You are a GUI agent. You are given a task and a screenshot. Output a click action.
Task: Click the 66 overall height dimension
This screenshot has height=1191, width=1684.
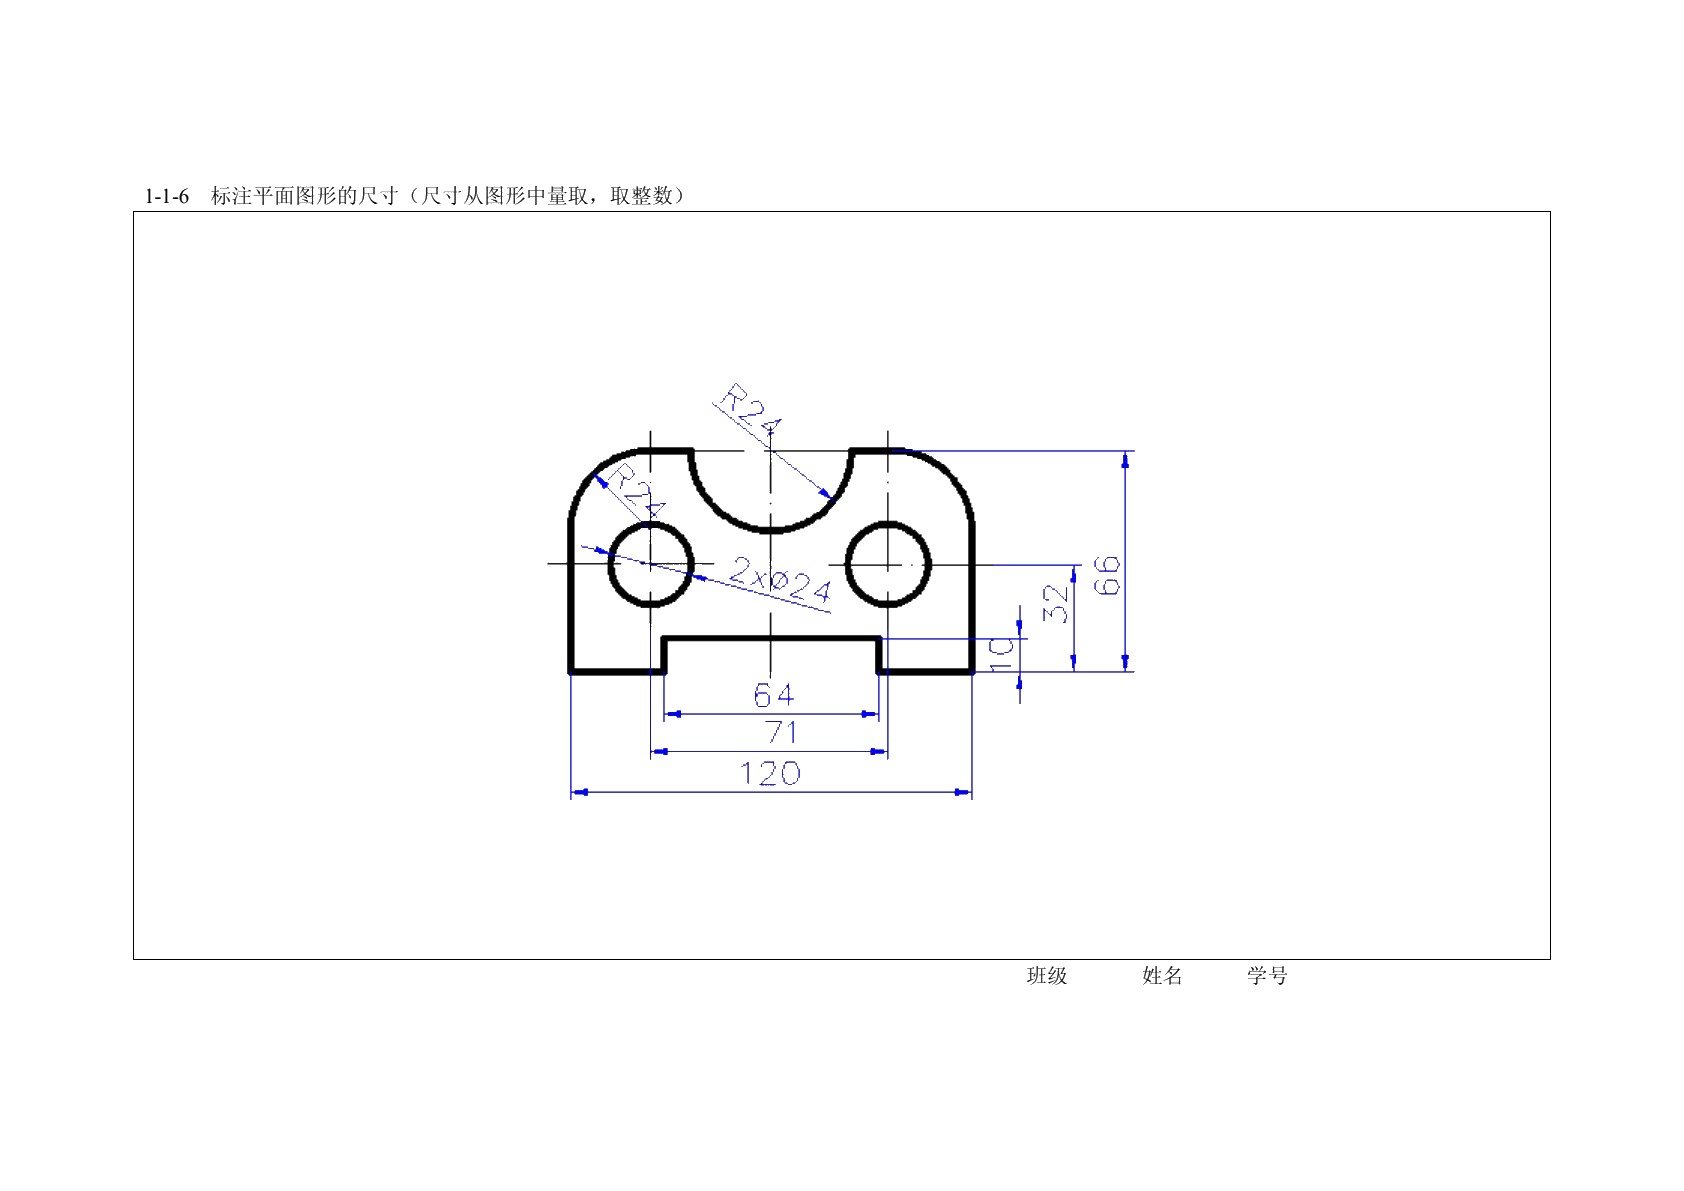(1108, 576)
